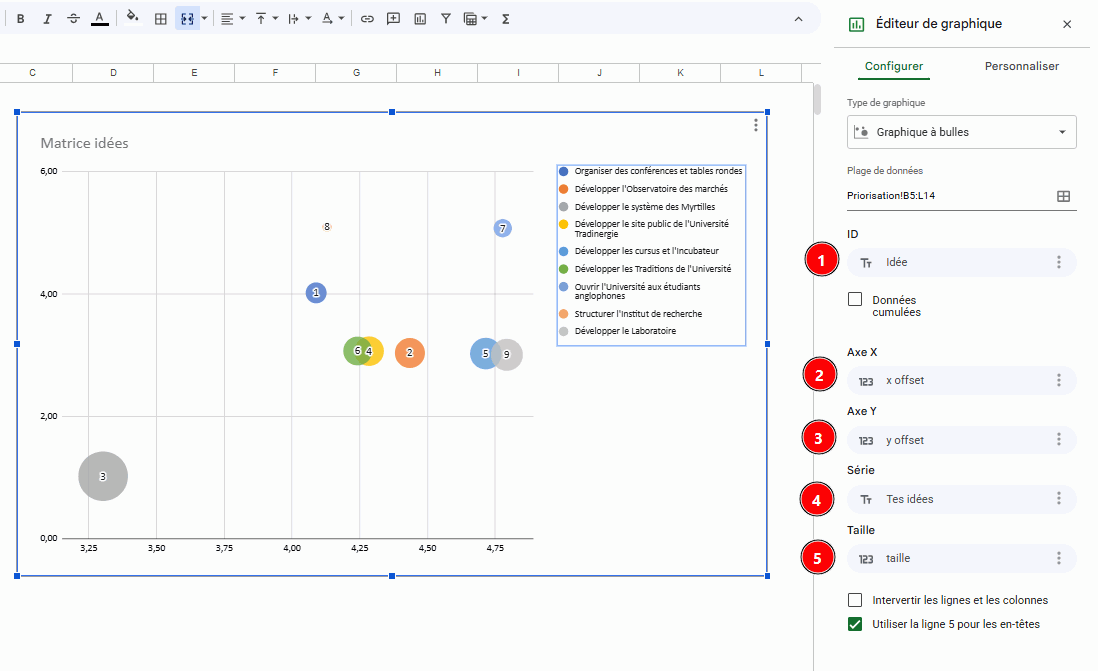Screen dimensions: 1098x671
Task: Uncheck Utiliser la ligne 5 pour les en-têtes
Action: tap(855, 624)
